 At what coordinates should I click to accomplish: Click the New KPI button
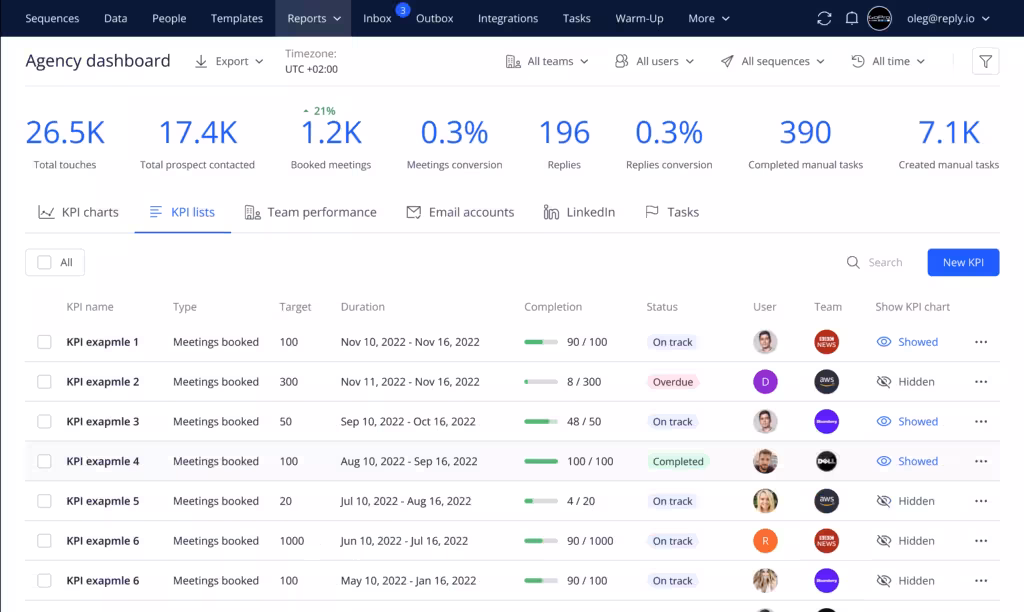coord(962,262)
